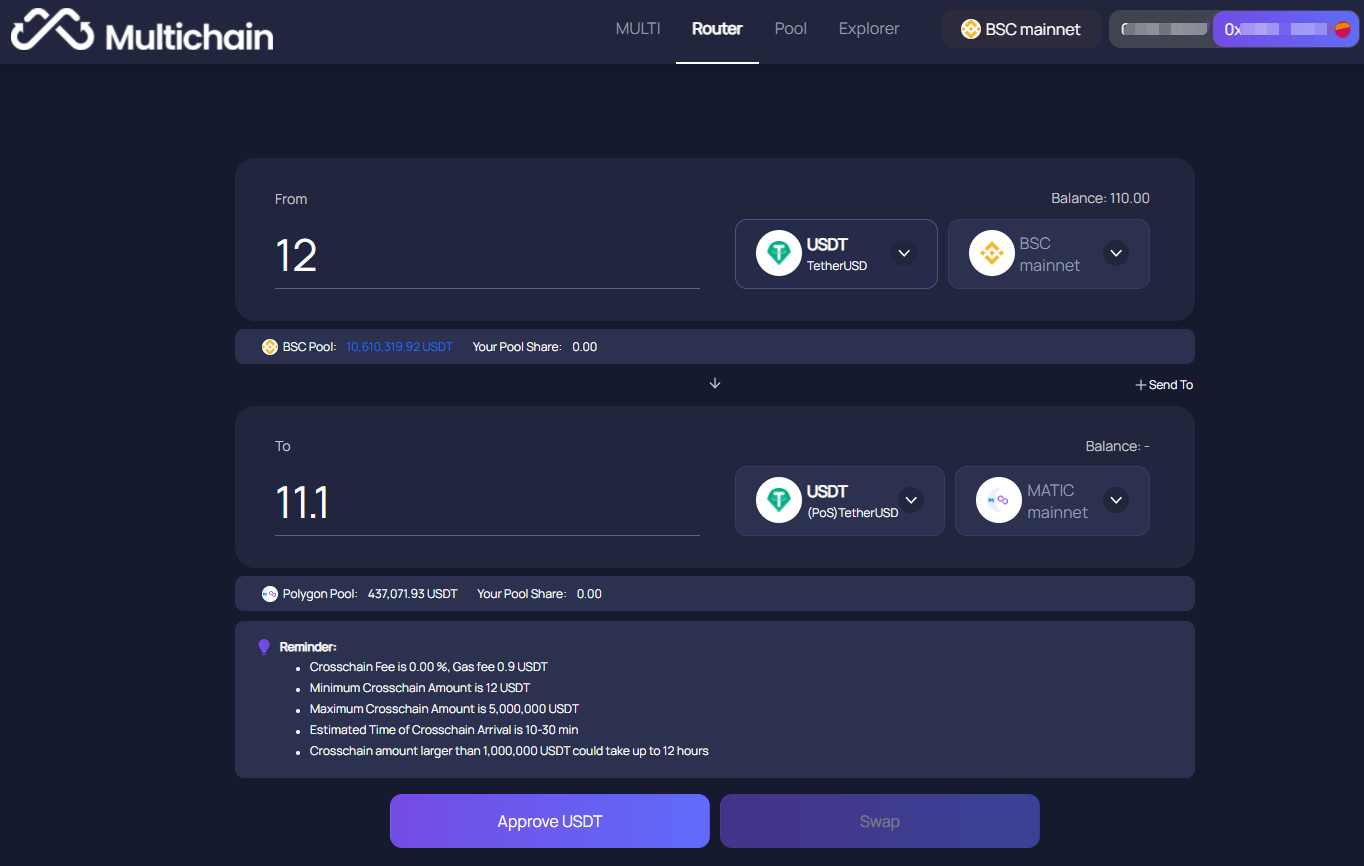Click the Tether icon in the From token selector
Image resolution: width=1364 pixels, height=866 pixels.
[x=778, y=253]
